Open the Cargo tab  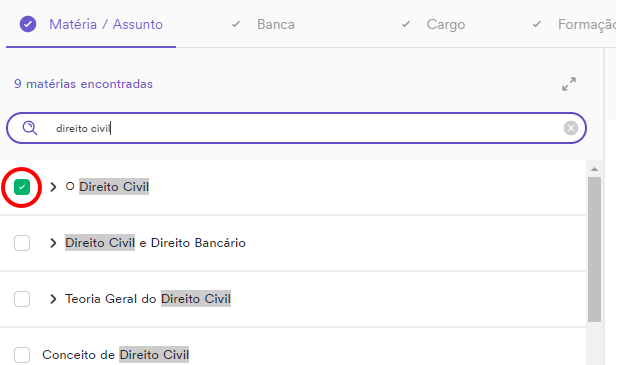446,24
